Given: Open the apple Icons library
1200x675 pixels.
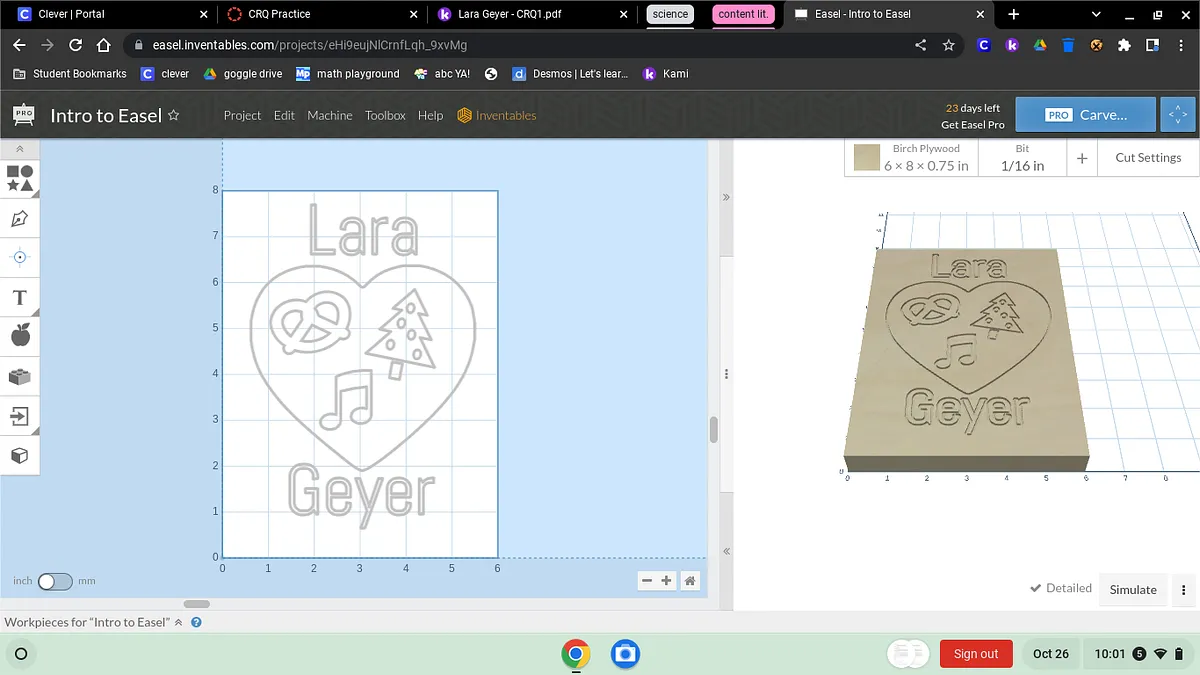Looking at the screenshot, I should pos(20,336).
